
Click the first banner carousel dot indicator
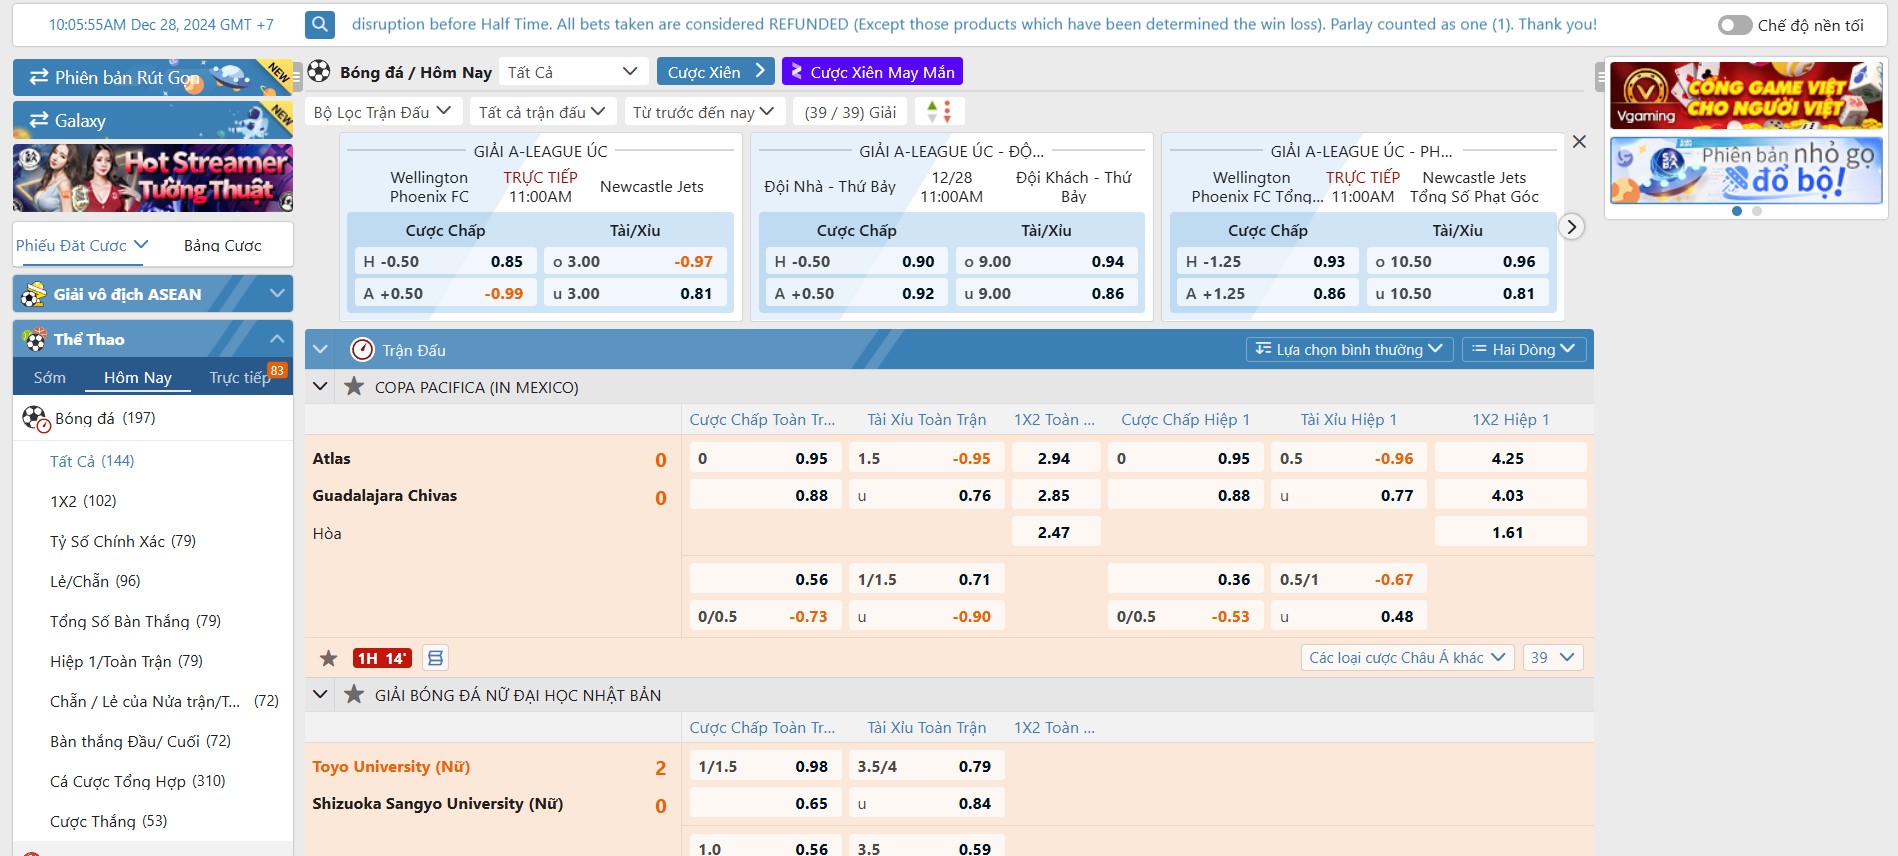[1737, 211]
